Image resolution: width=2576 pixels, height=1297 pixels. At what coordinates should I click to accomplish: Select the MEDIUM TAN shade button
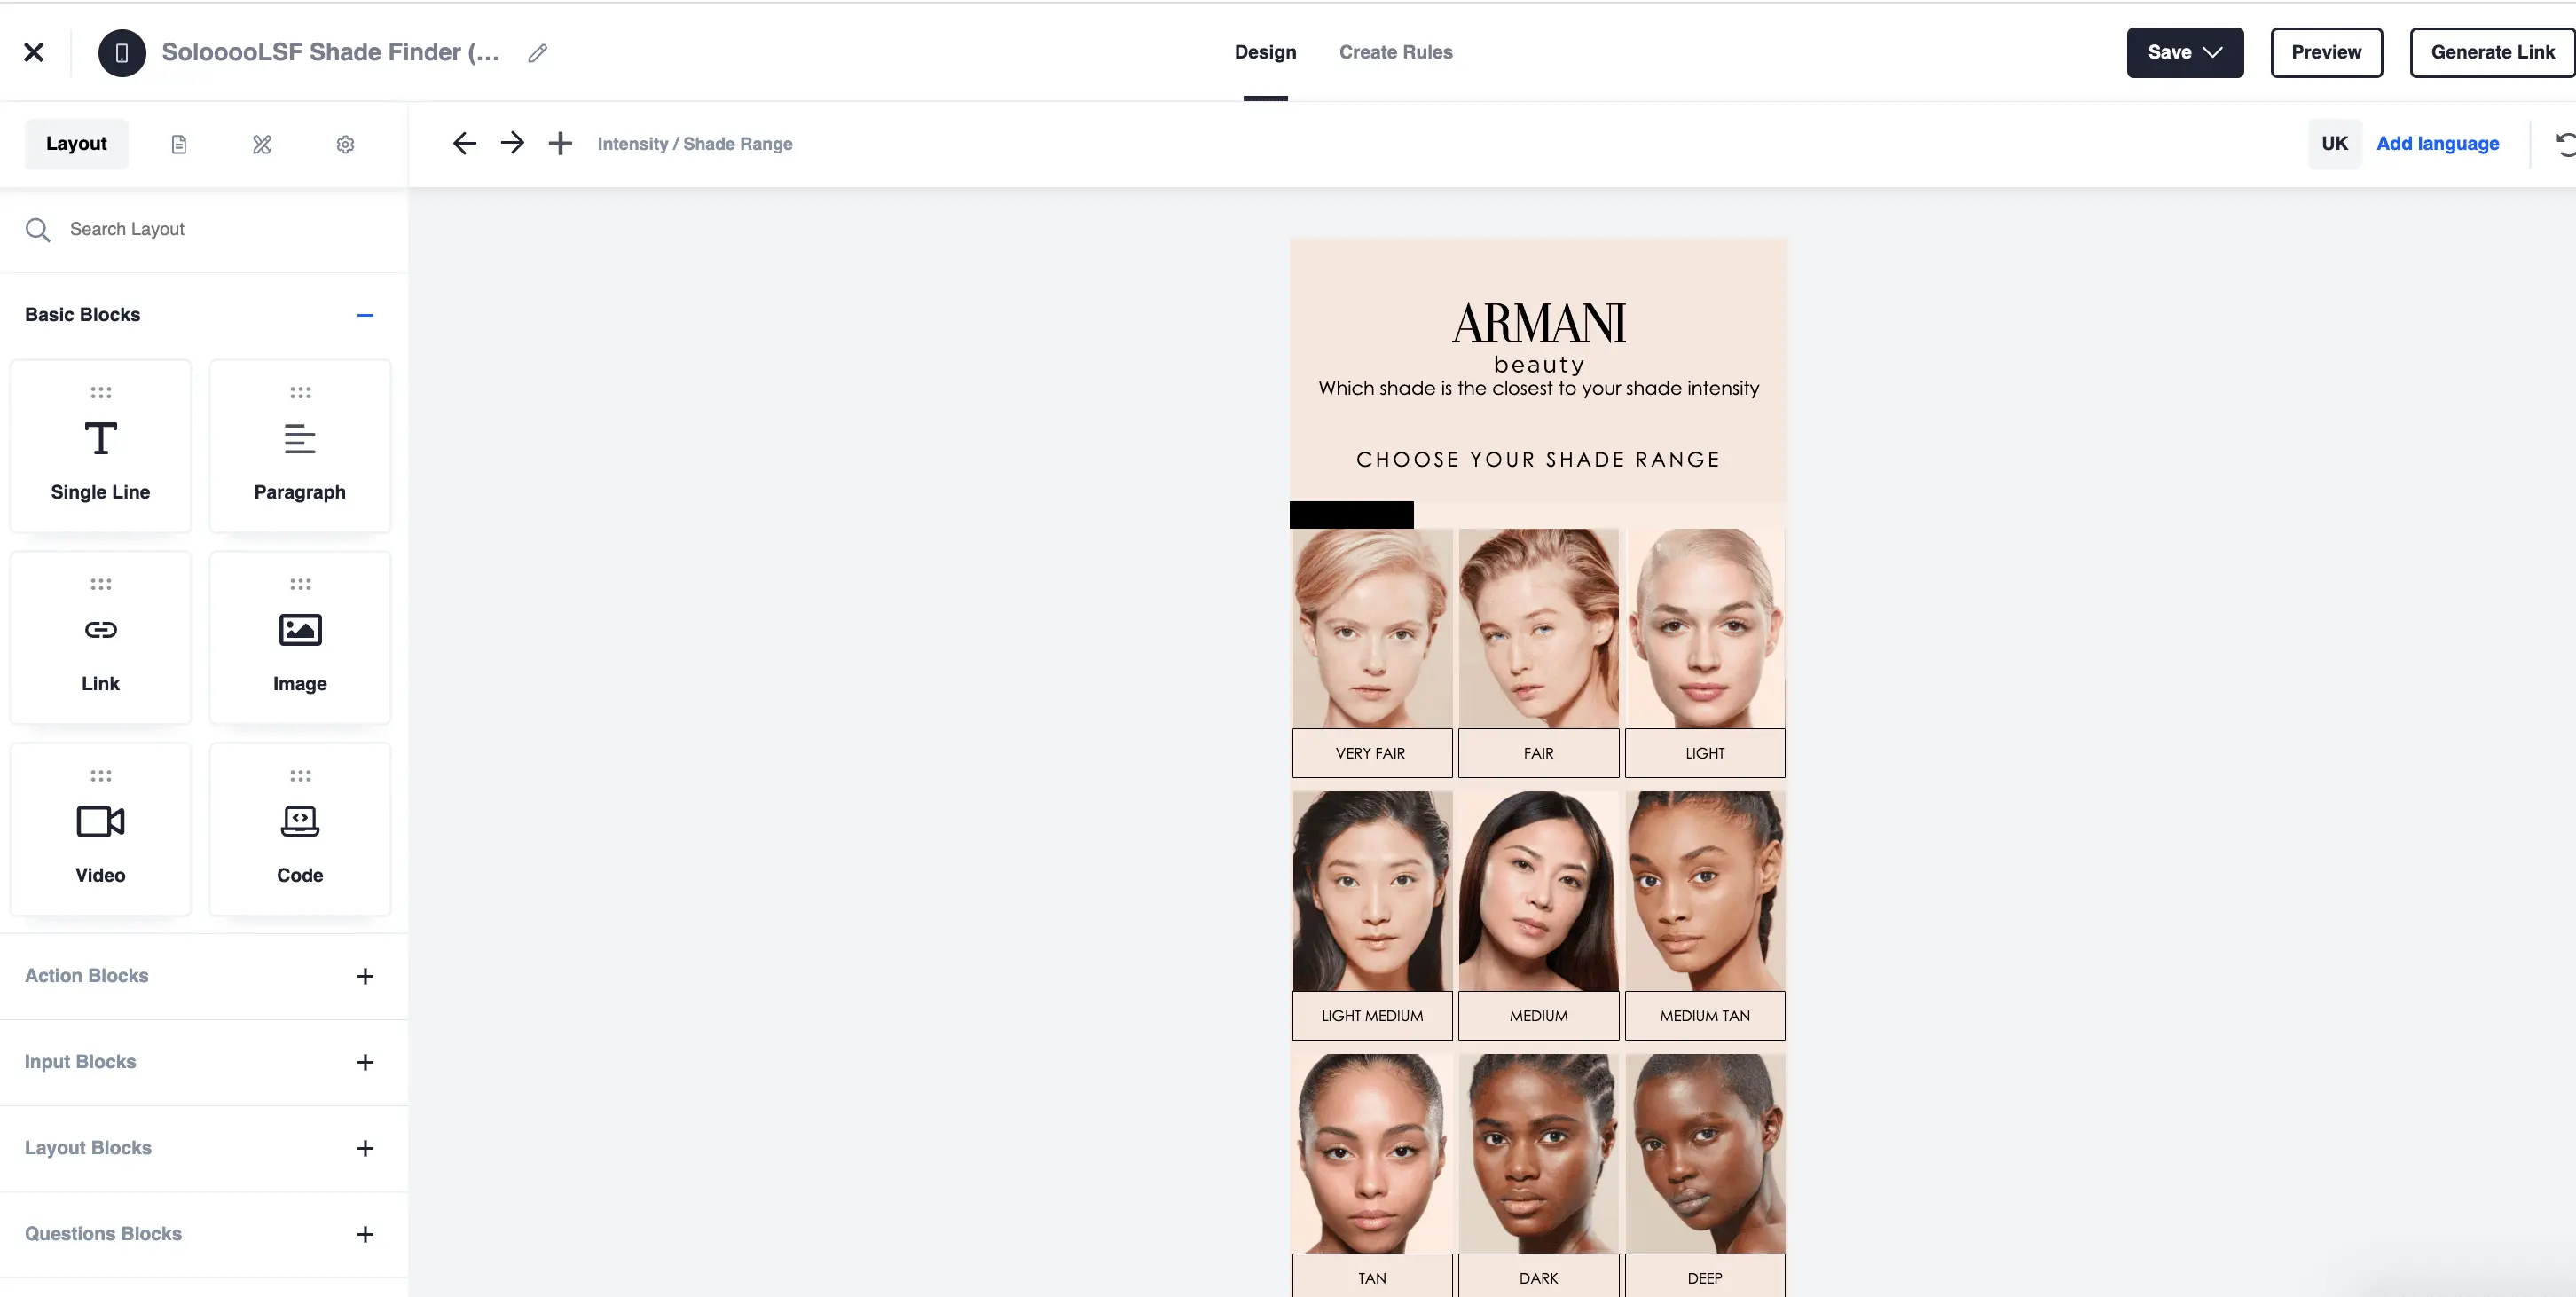click(1704, 1016)
